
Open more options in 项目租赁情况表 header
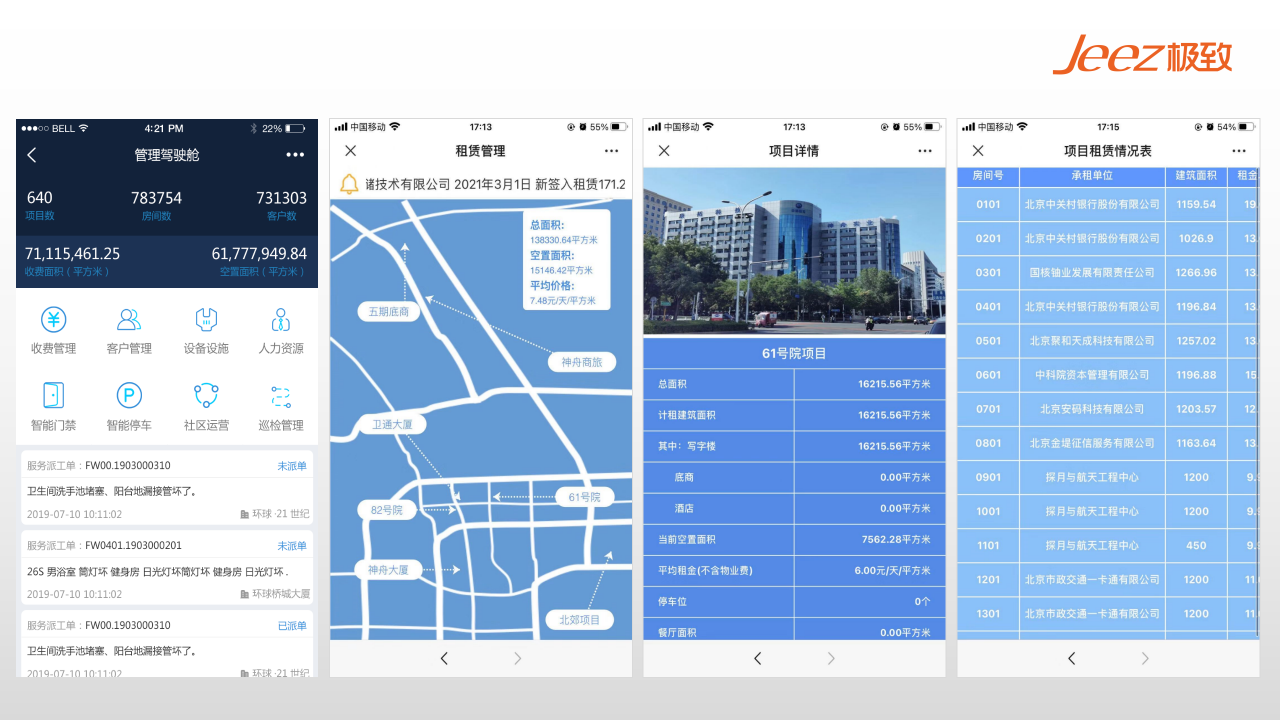click(1239, 151)
